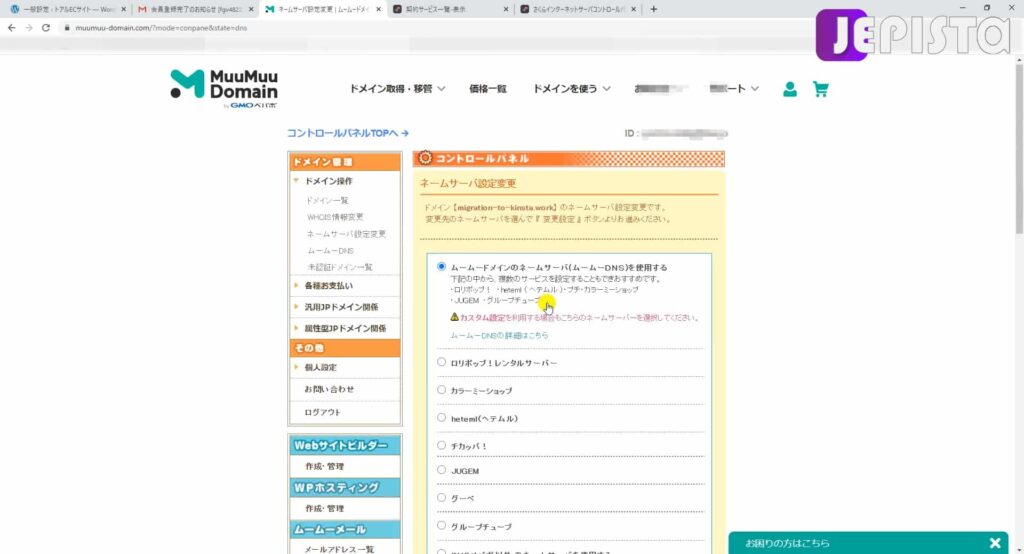Close the Gmail 会員登録完了 tab
Screen dimensions: 1024x554
251,9
